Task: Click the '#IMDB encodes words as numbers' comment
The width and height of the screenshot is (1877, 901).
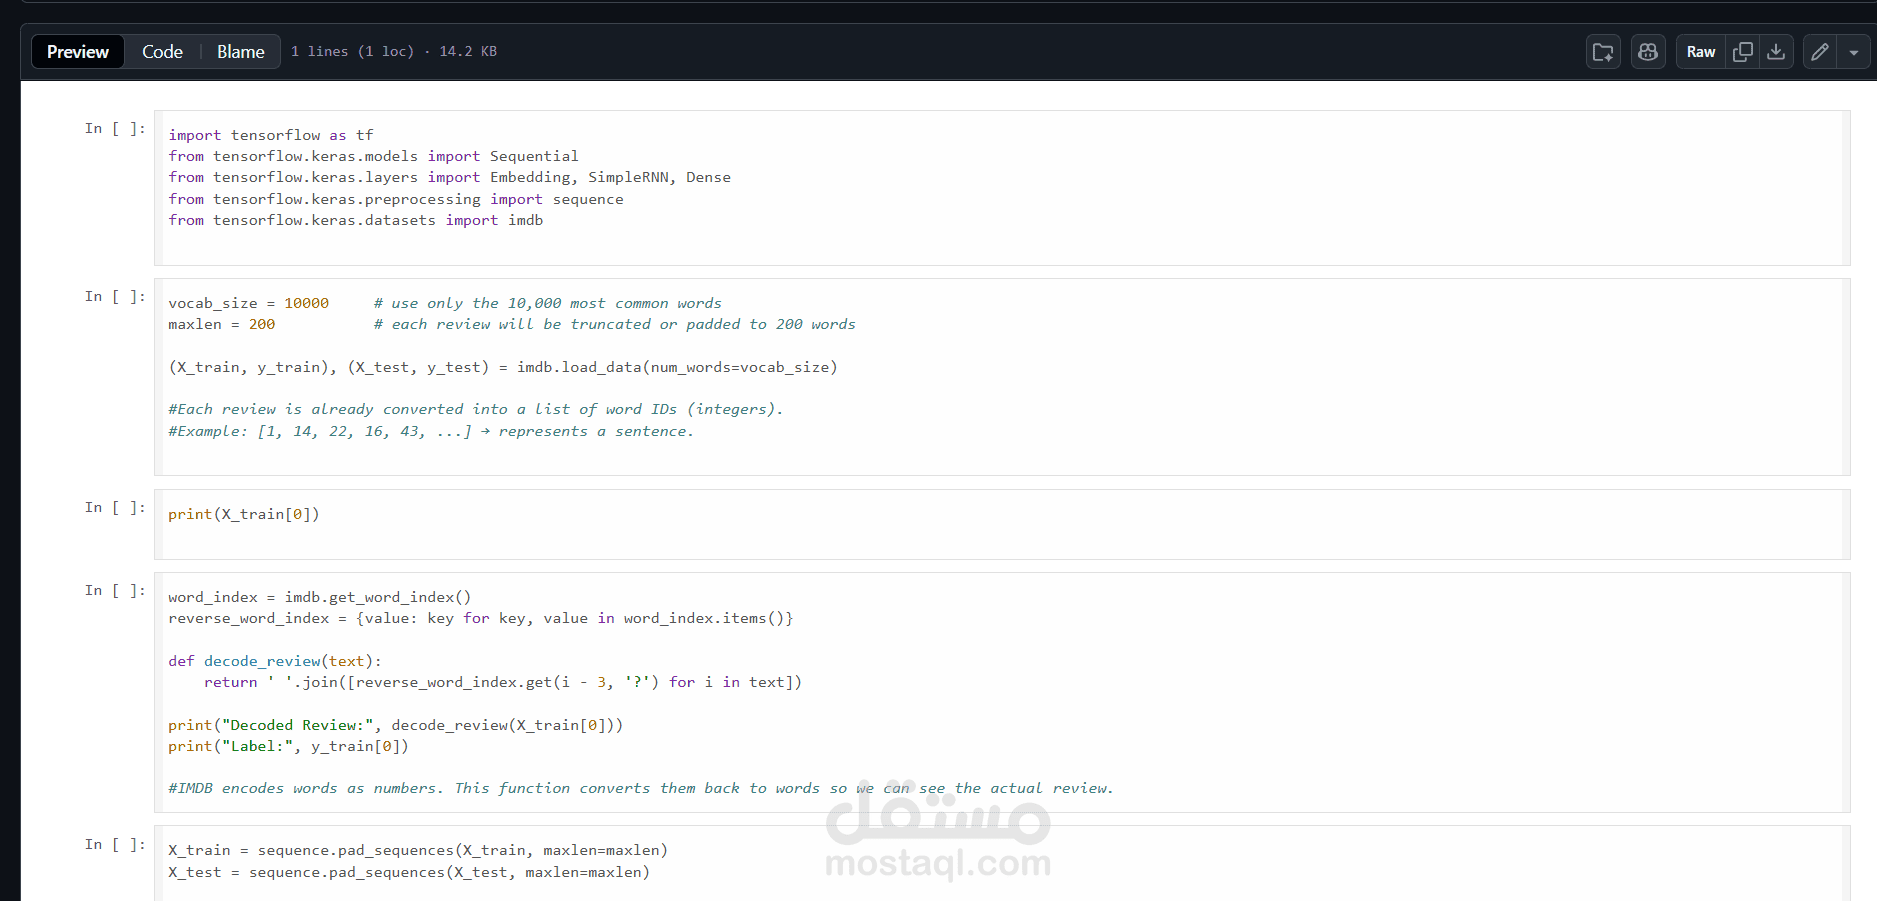Action: point(640,788)
